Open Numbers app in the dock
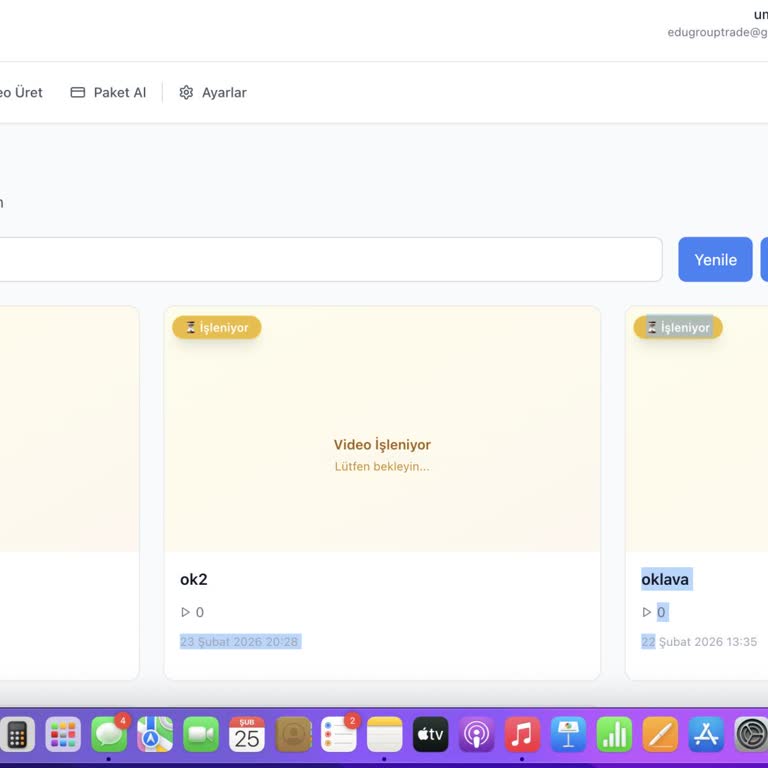The image size is (768, 768). [614, 734]
